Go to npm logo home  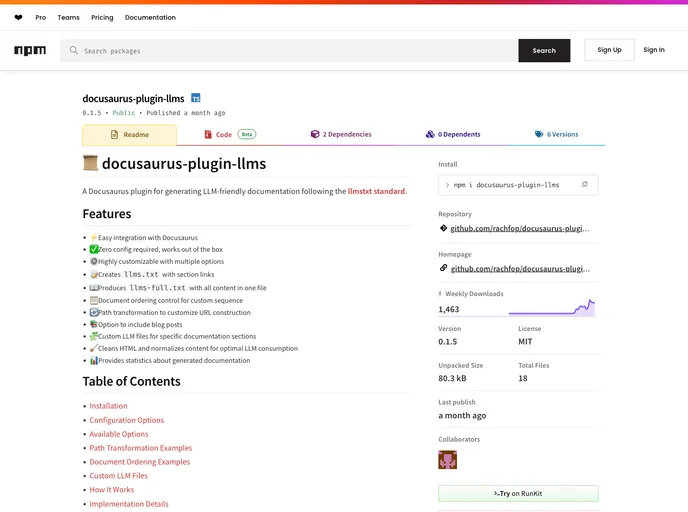(x=30, y=50)
